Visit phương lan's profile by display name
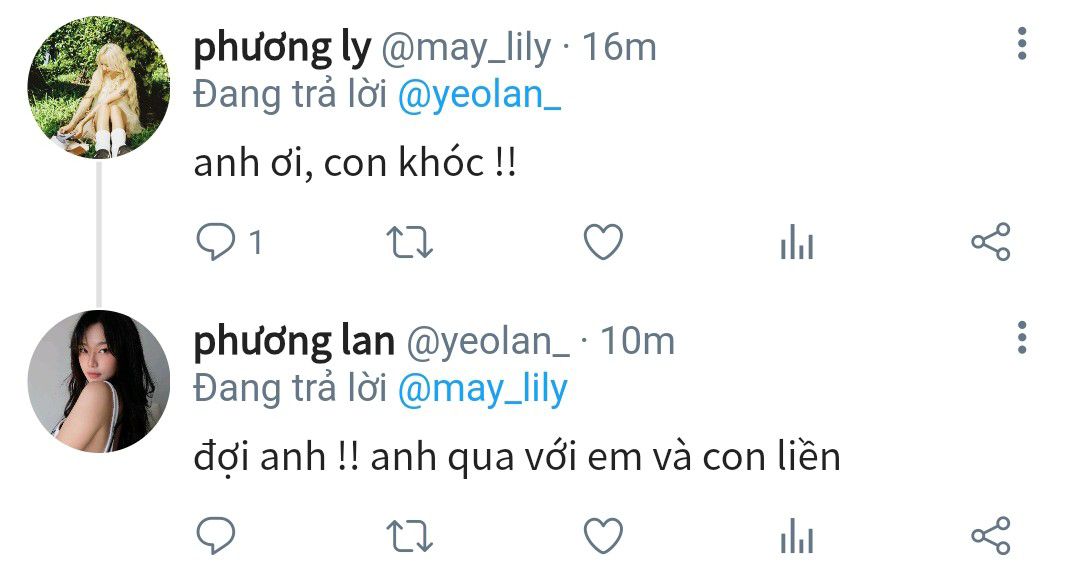The height and width of the screenshot is (576, 1080). tap(294, 342)
